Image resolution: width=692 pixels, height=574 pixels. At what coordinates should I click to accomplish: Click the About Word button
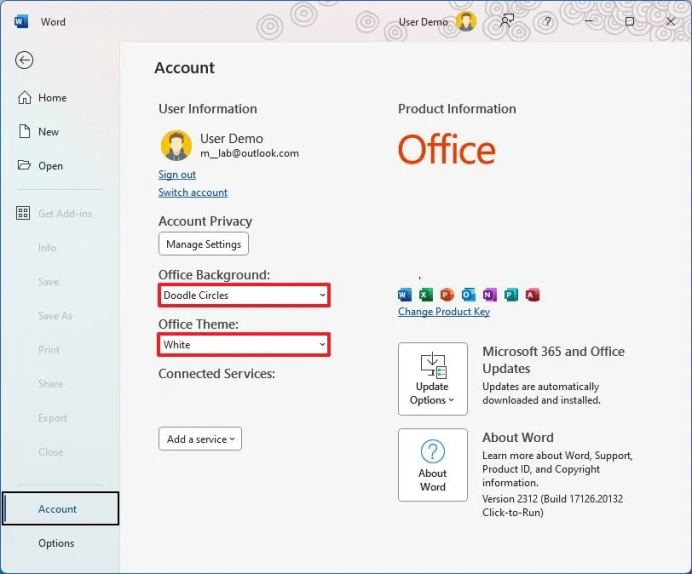432,465
